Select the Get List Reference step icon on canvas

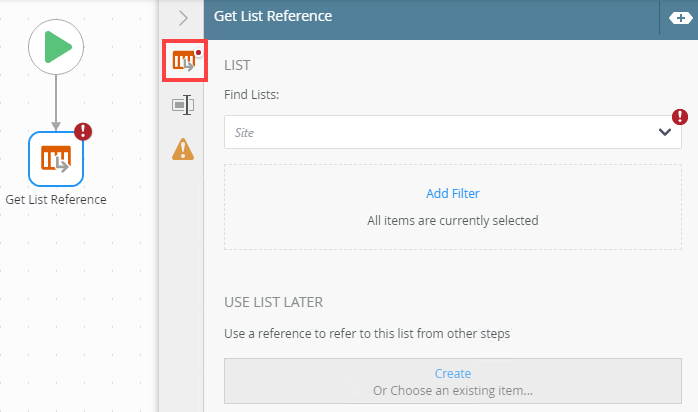(x=56, y=158)
